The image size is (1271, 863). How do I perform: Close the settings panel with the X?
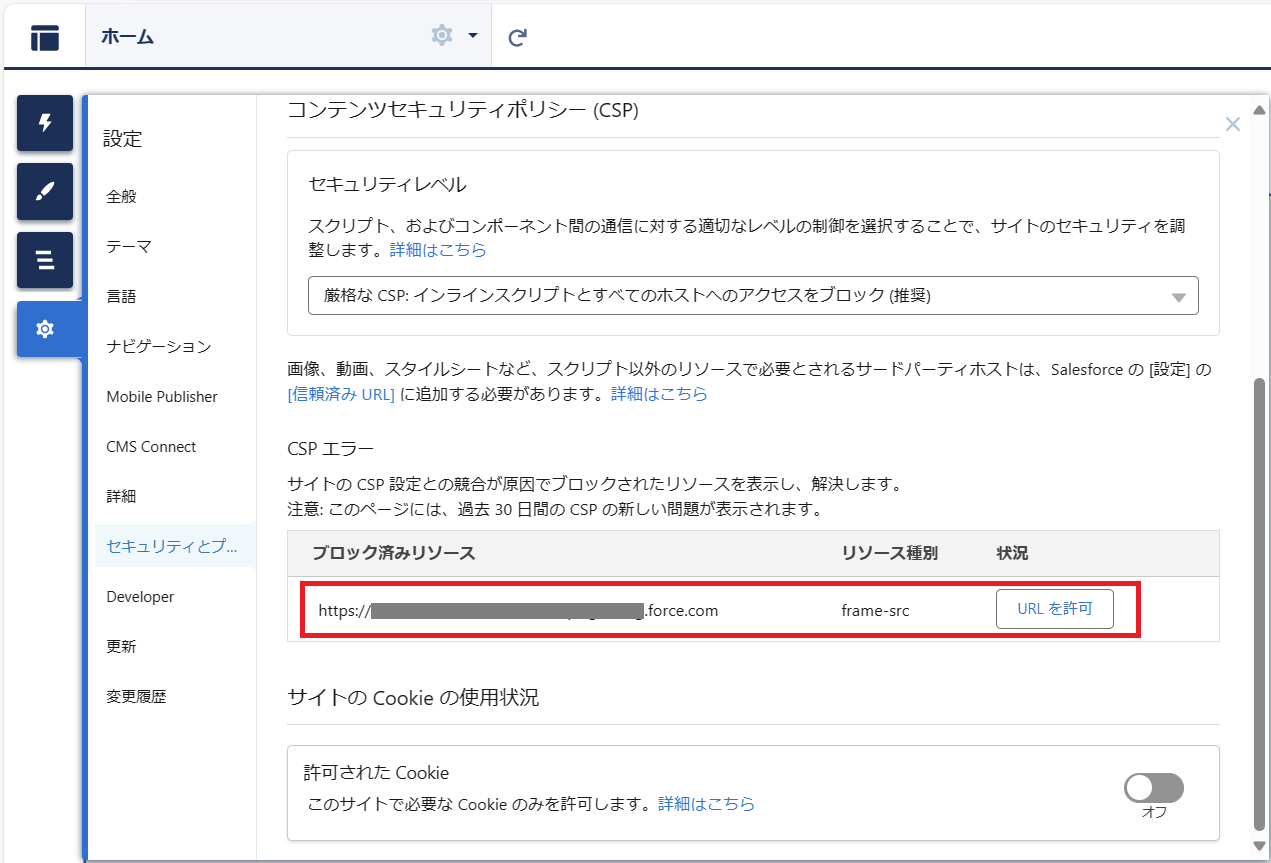click(1233, 124)
